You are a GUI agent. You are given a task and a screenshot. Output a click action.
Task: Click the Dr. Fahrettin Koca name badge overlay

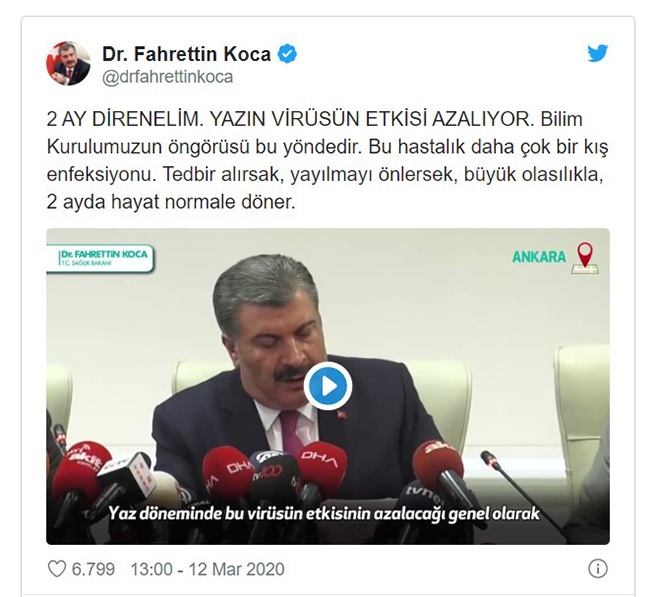point(101,259)
